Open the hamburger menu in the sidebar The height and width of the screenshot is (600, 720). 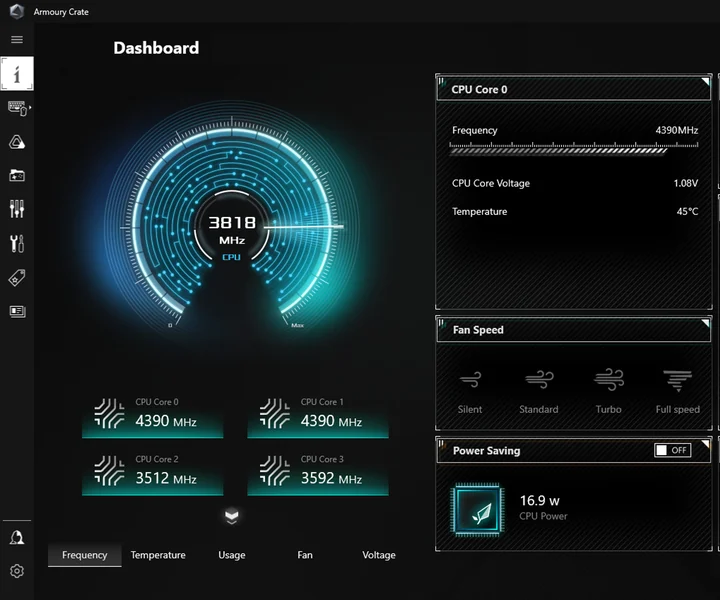point(17,39)
